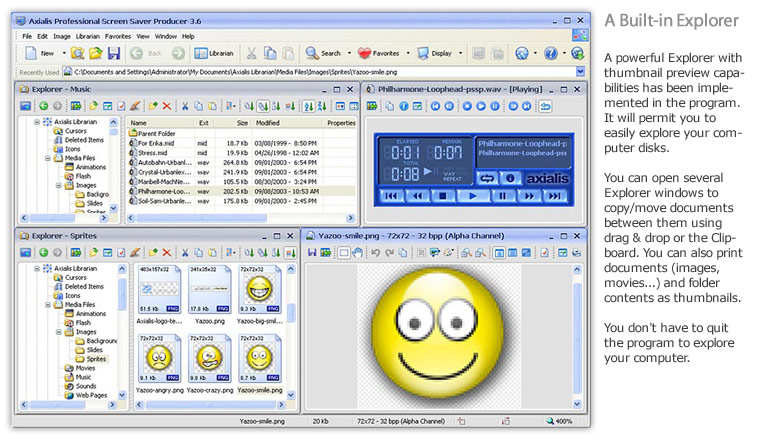760x440 pixels.
Task: Click the fast forward button in axialis player
Action: click(x=529, y=196)
